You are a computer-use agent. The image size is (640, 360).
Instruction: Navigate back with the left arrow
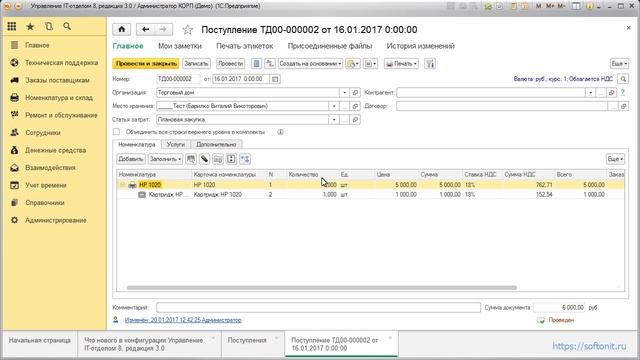click(x=145, y=29)
